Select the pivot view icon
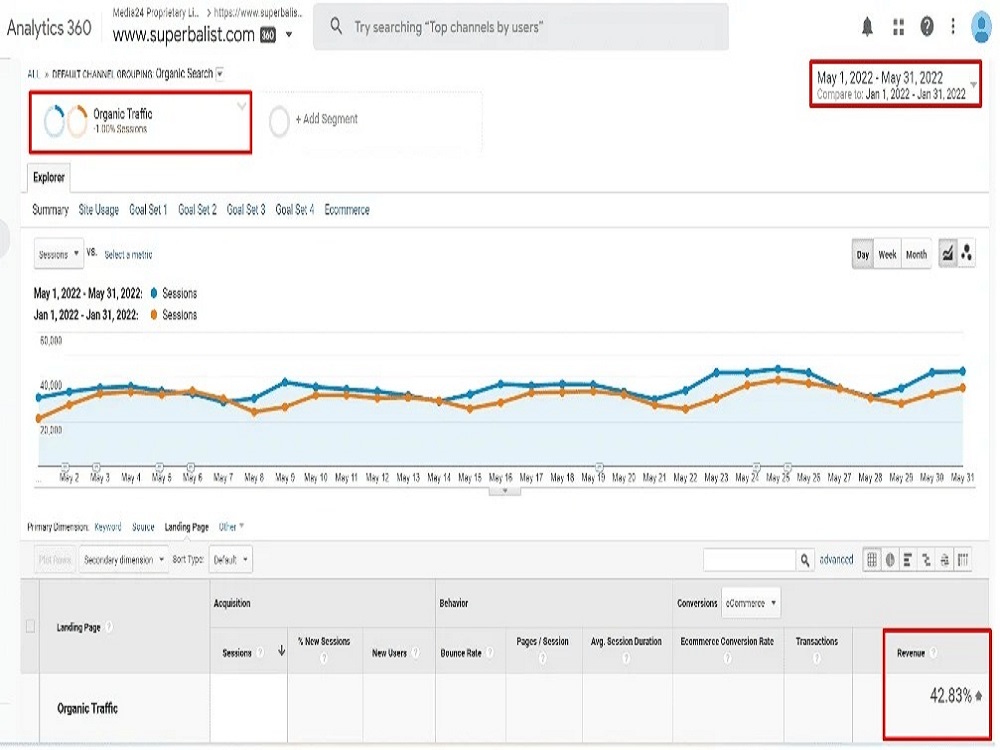Screen dimensions: 1000x750 pyautogui.click(x=963, y=560)
